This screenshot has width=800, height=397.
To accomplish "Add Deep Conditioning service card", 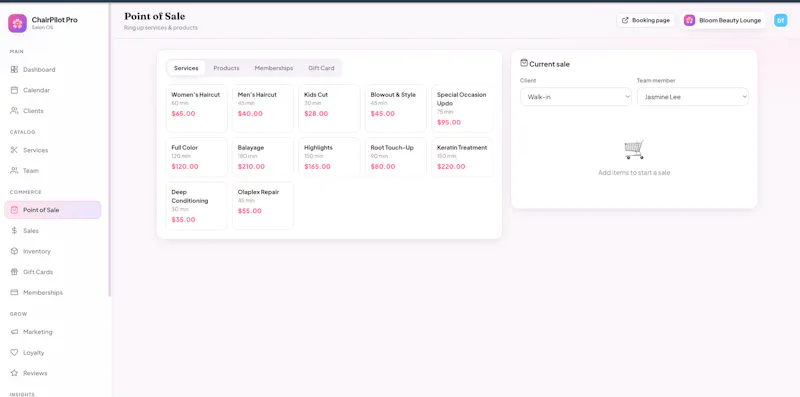I will [196, 206].
